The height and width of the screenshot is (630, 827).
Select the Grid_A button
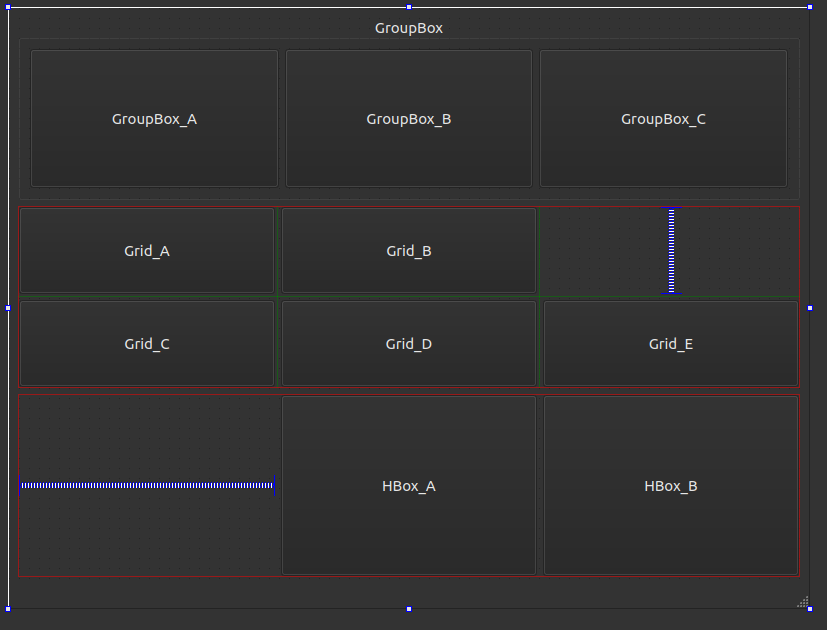pos(147,251)
